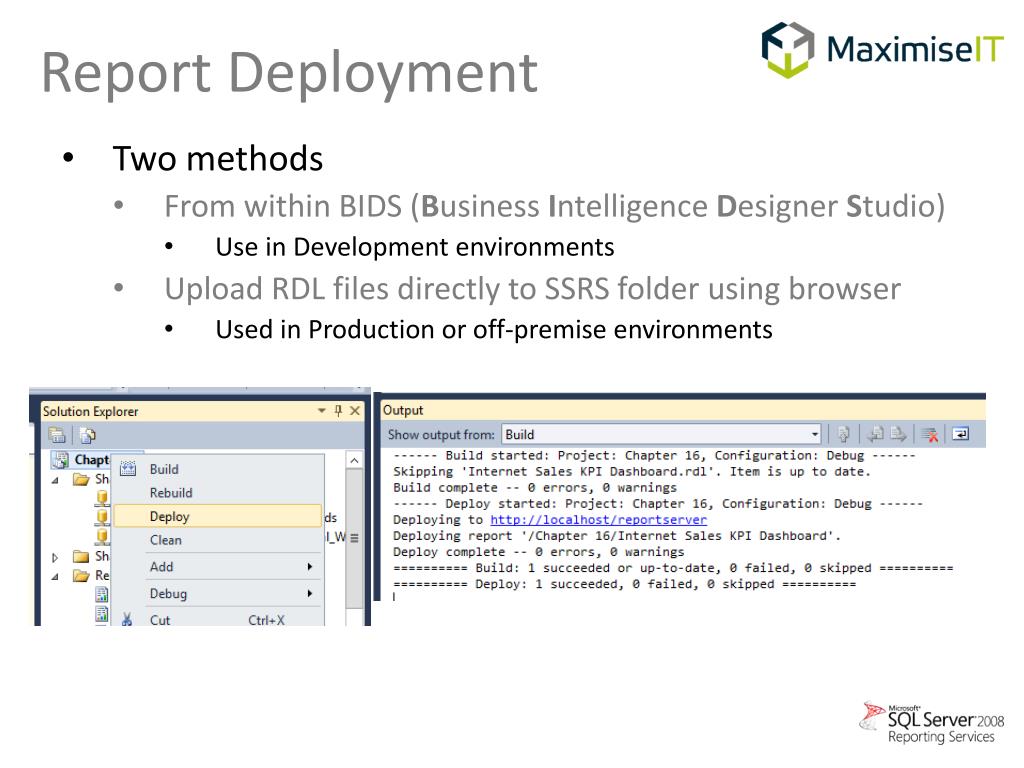Viewport: 1024px width, 768px height.
Task: Click the 'Build: 1 succeeded' summary line
Action: [x=673, y=568]
